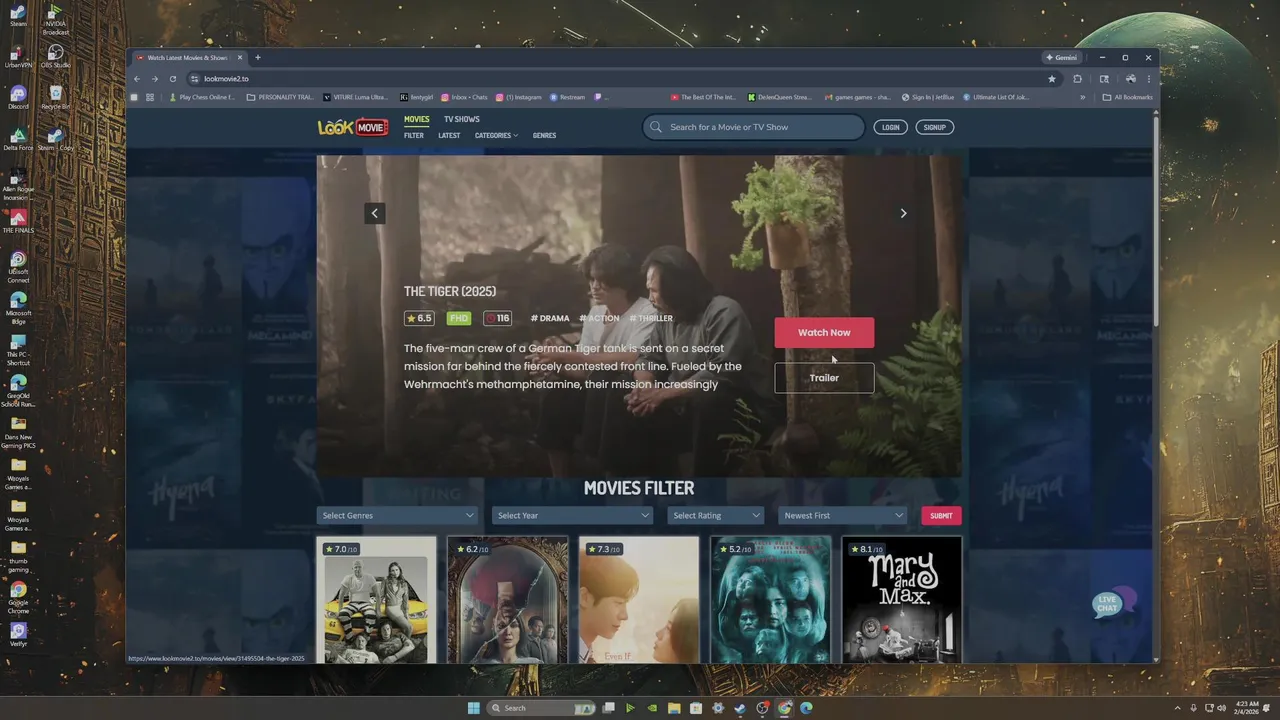This screenshot has height=720, width=1280.
Task: Click the LOGIN button
Action: [x=890, y=127]
